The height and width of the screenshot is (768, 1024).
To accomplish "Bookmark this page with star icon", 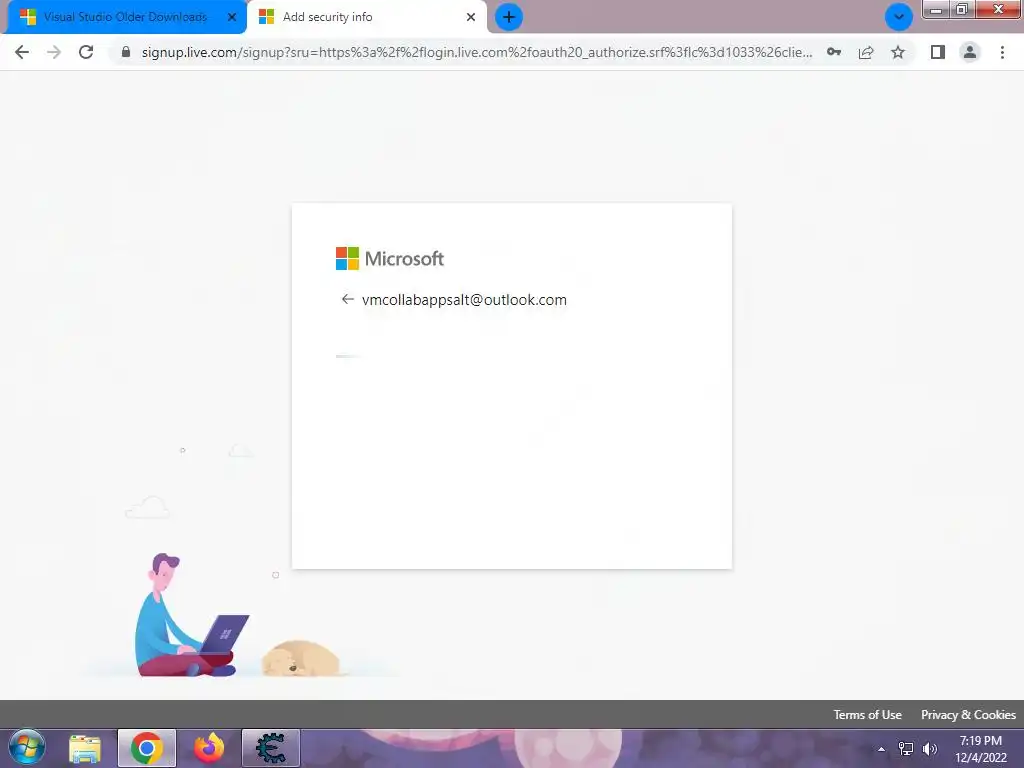I will 898,52.
